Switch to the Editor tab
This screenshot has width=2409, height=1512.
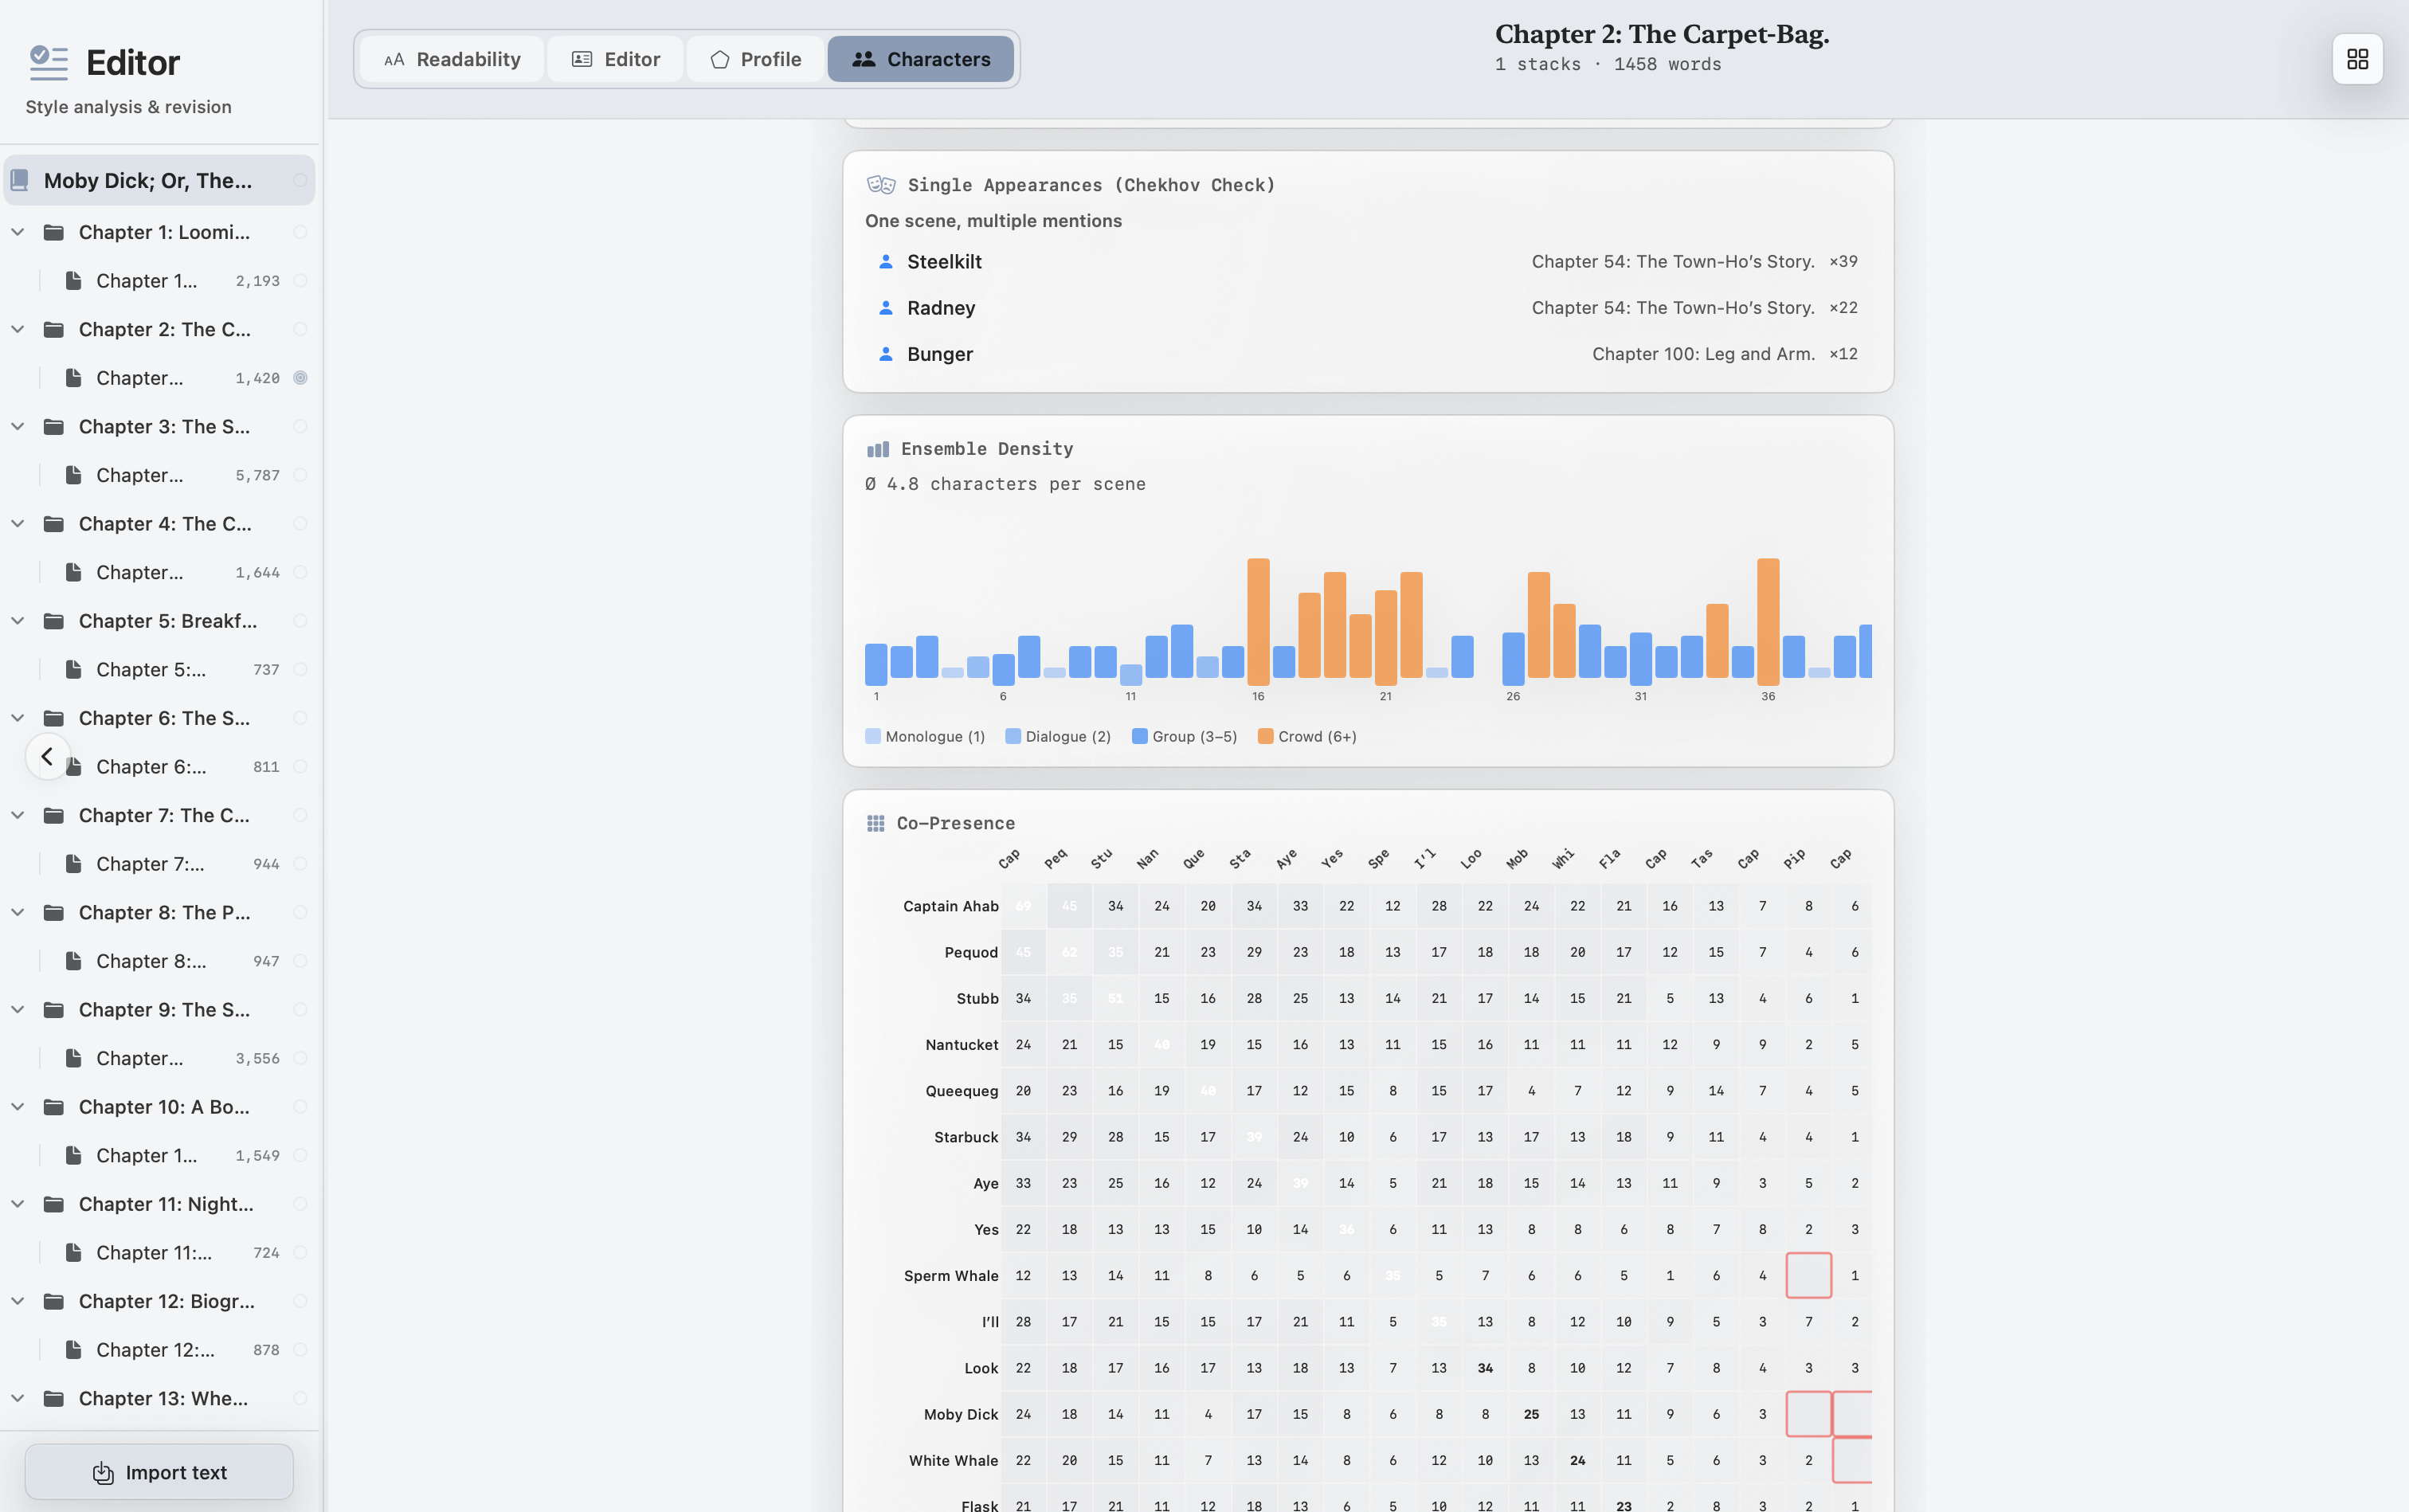[616, 59]
